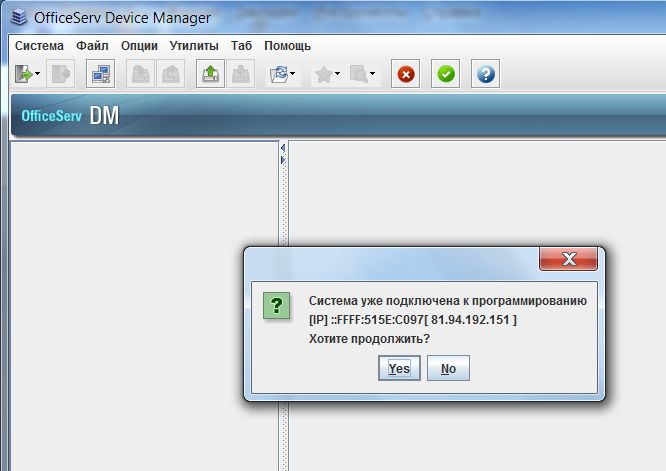Click the red X cancel toolbar icon
Viewport: 666px width, 471px height.
(x=406, y=74)
